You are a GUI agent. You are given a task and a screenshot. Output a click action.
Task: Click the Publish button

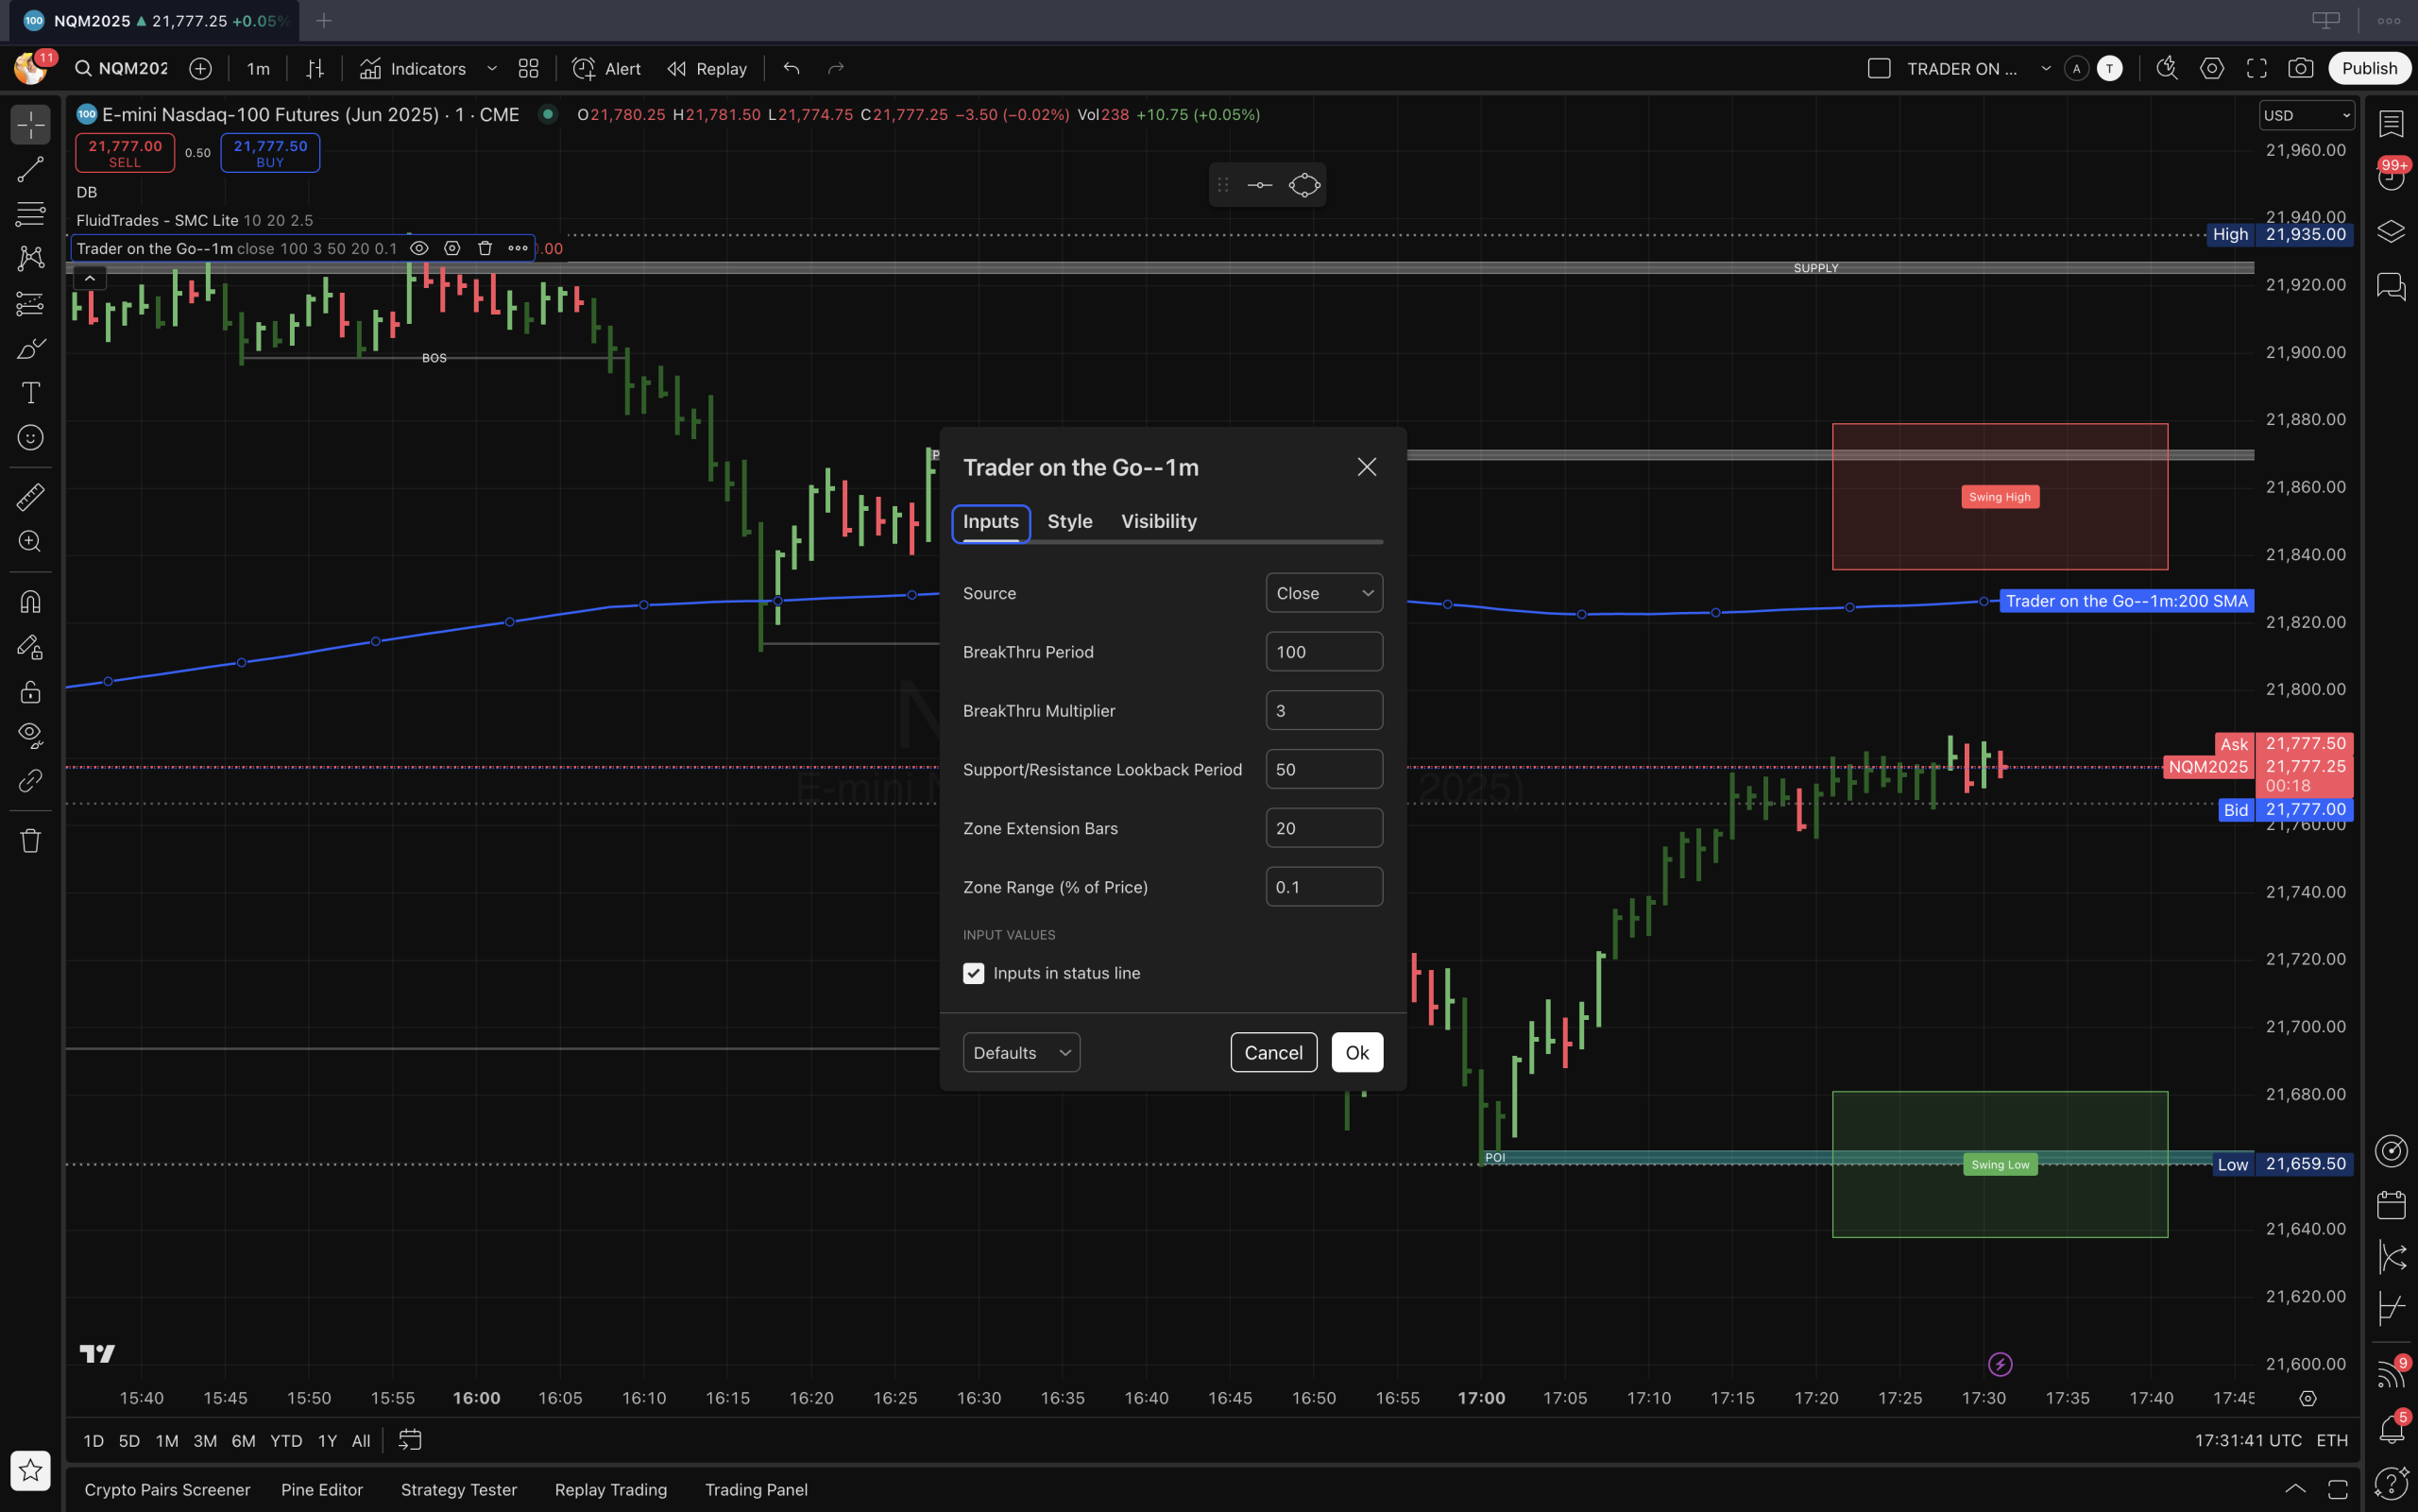(2369, 68)
